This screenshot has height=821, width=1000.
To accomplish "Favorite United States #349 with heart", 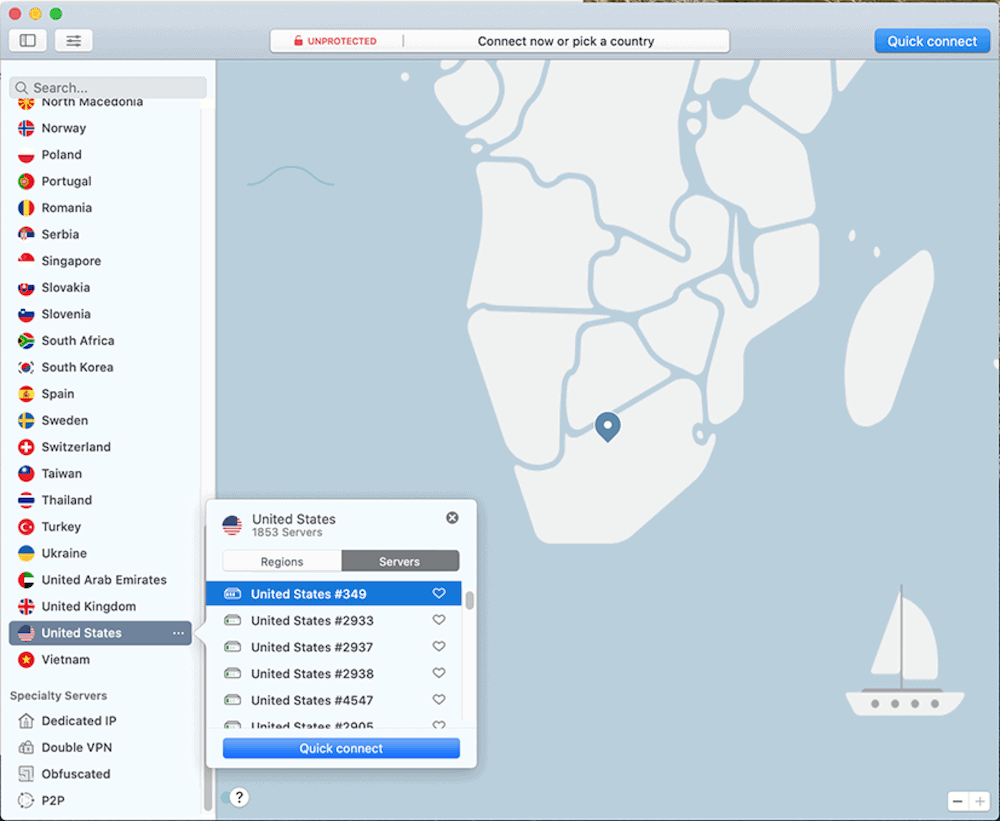I will coord(439,594).
